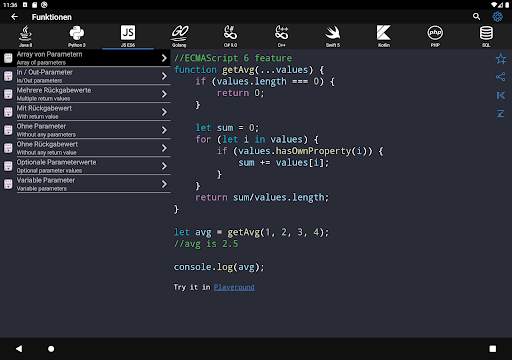The image size is (512, 360).
Task: Click the '//ECMAScript 6 feature' comment line
Action: click(x=233, y=58)
